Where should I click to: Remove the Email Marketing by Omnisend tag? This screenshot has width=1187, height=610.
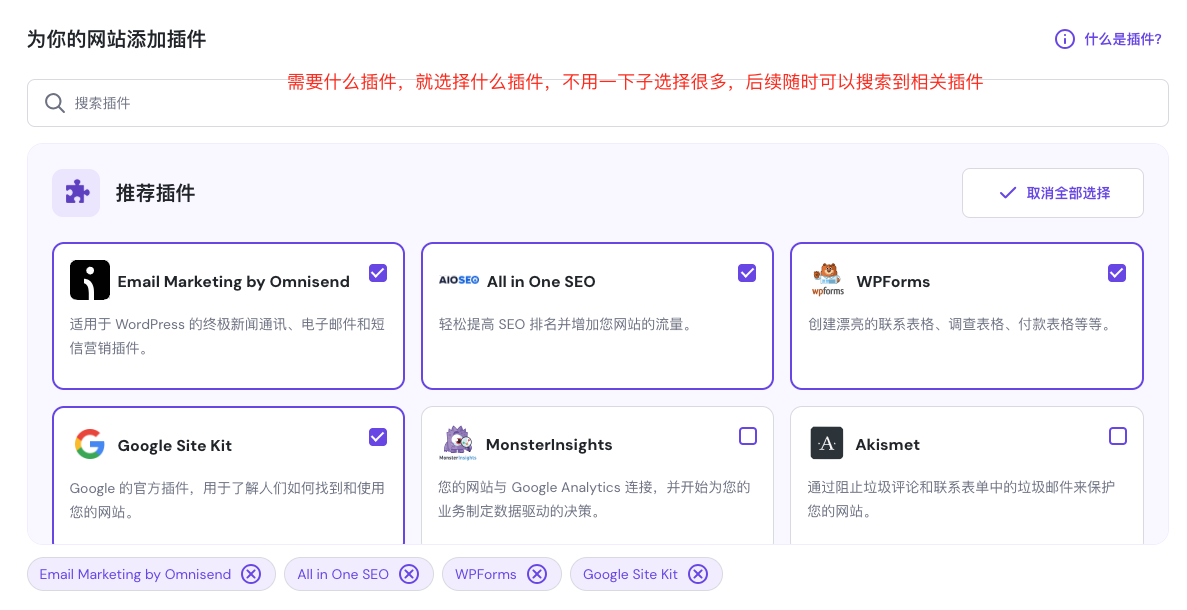coord(251,574)
